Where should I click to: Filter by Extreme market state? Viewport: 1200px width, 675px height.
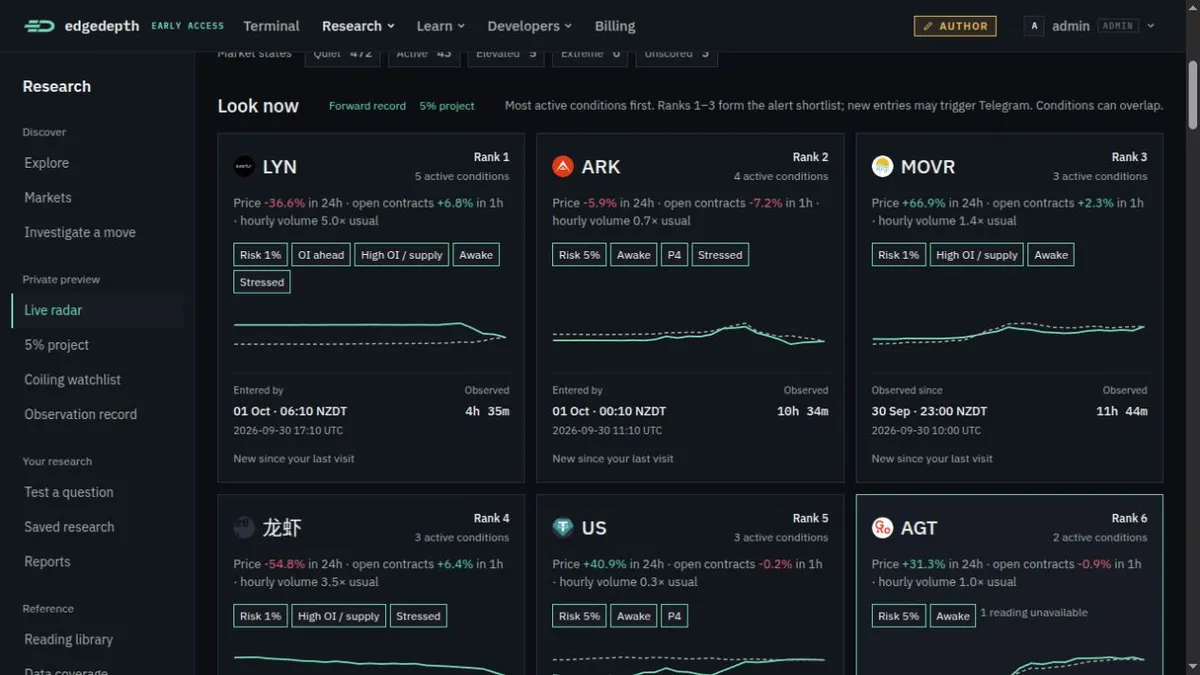click(590, 55)
